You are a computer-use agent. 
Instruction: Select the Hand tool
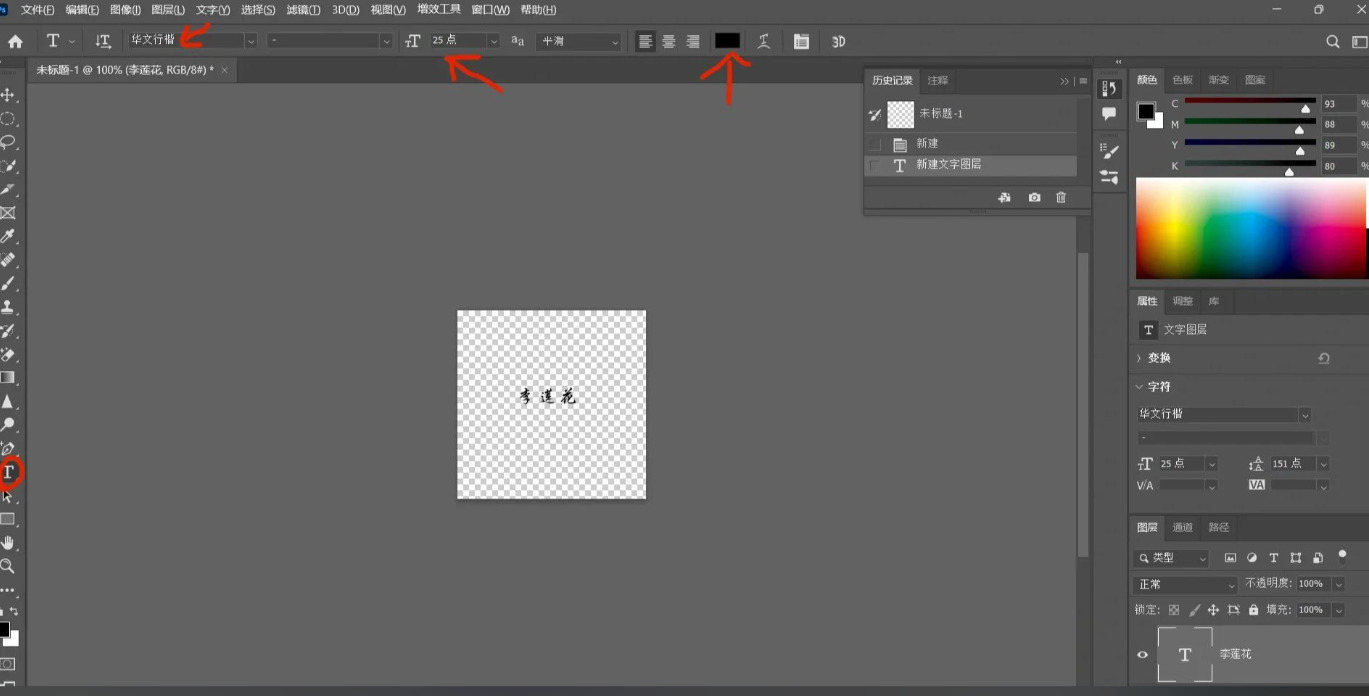click(x=8, y=543)
